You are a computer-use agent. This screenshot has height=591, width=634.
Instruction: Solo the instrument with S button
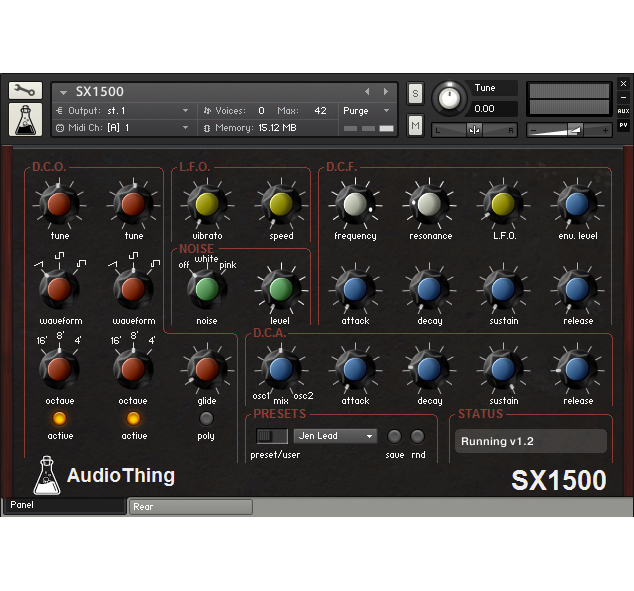coord(415,93)
